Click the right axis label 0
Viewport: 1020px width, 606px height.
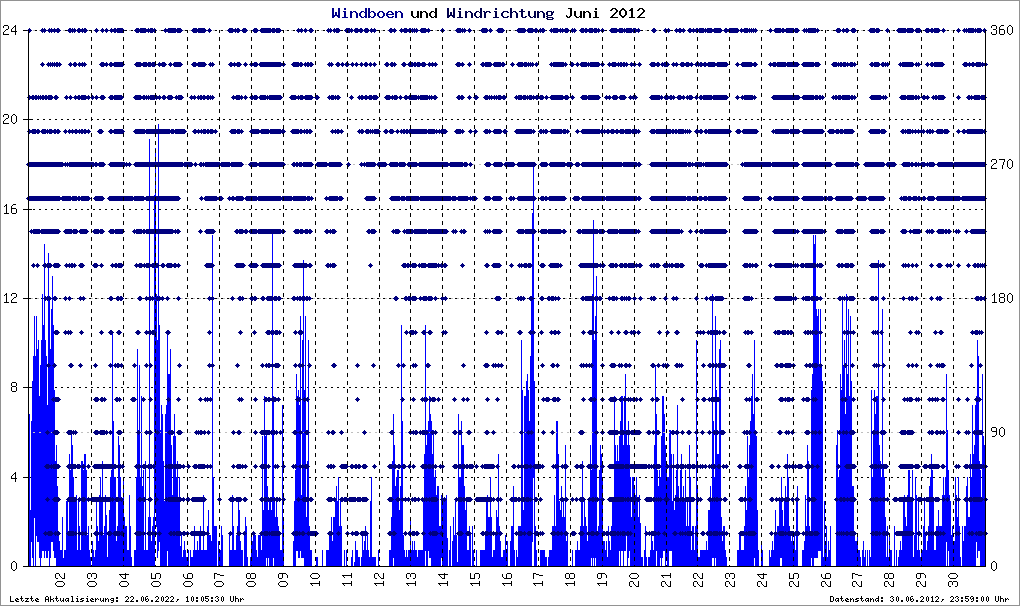pyautogui.click(x=994, y=566)
